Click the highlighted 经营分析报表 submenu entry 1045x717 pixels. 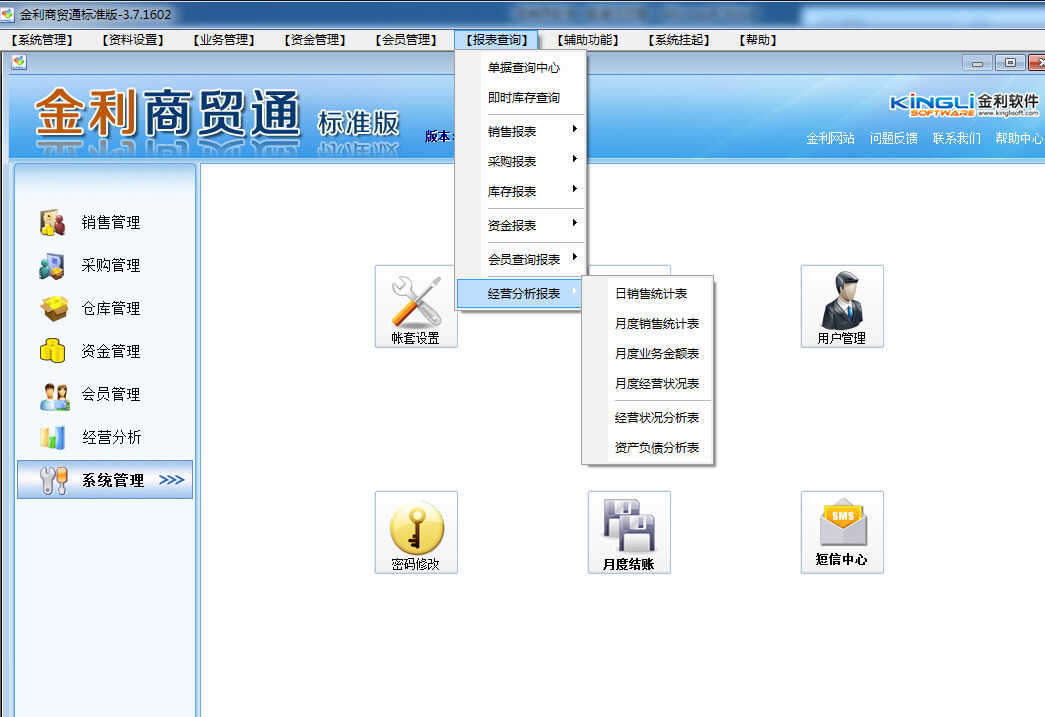(519, 294)
